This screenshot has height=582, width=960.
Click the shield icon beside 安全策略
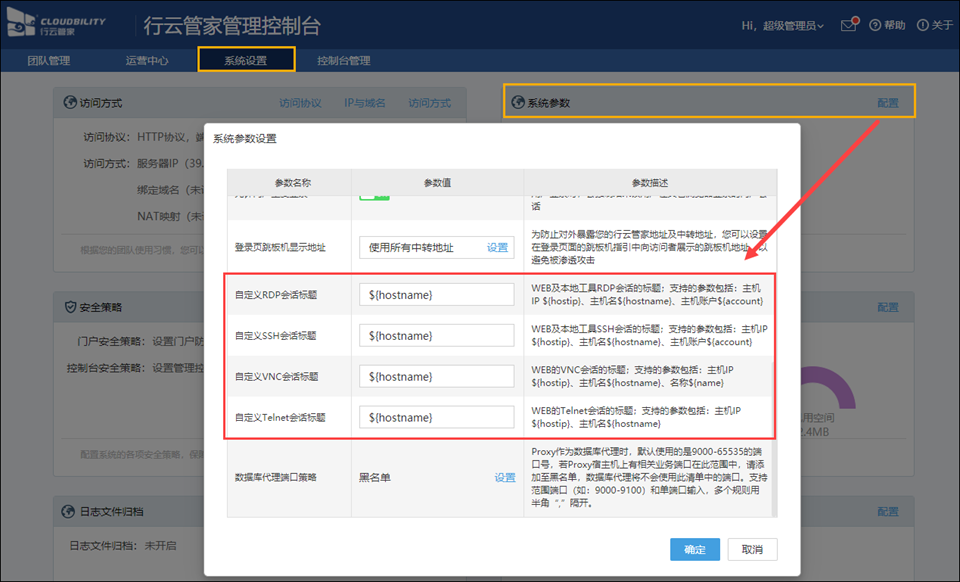70,307
